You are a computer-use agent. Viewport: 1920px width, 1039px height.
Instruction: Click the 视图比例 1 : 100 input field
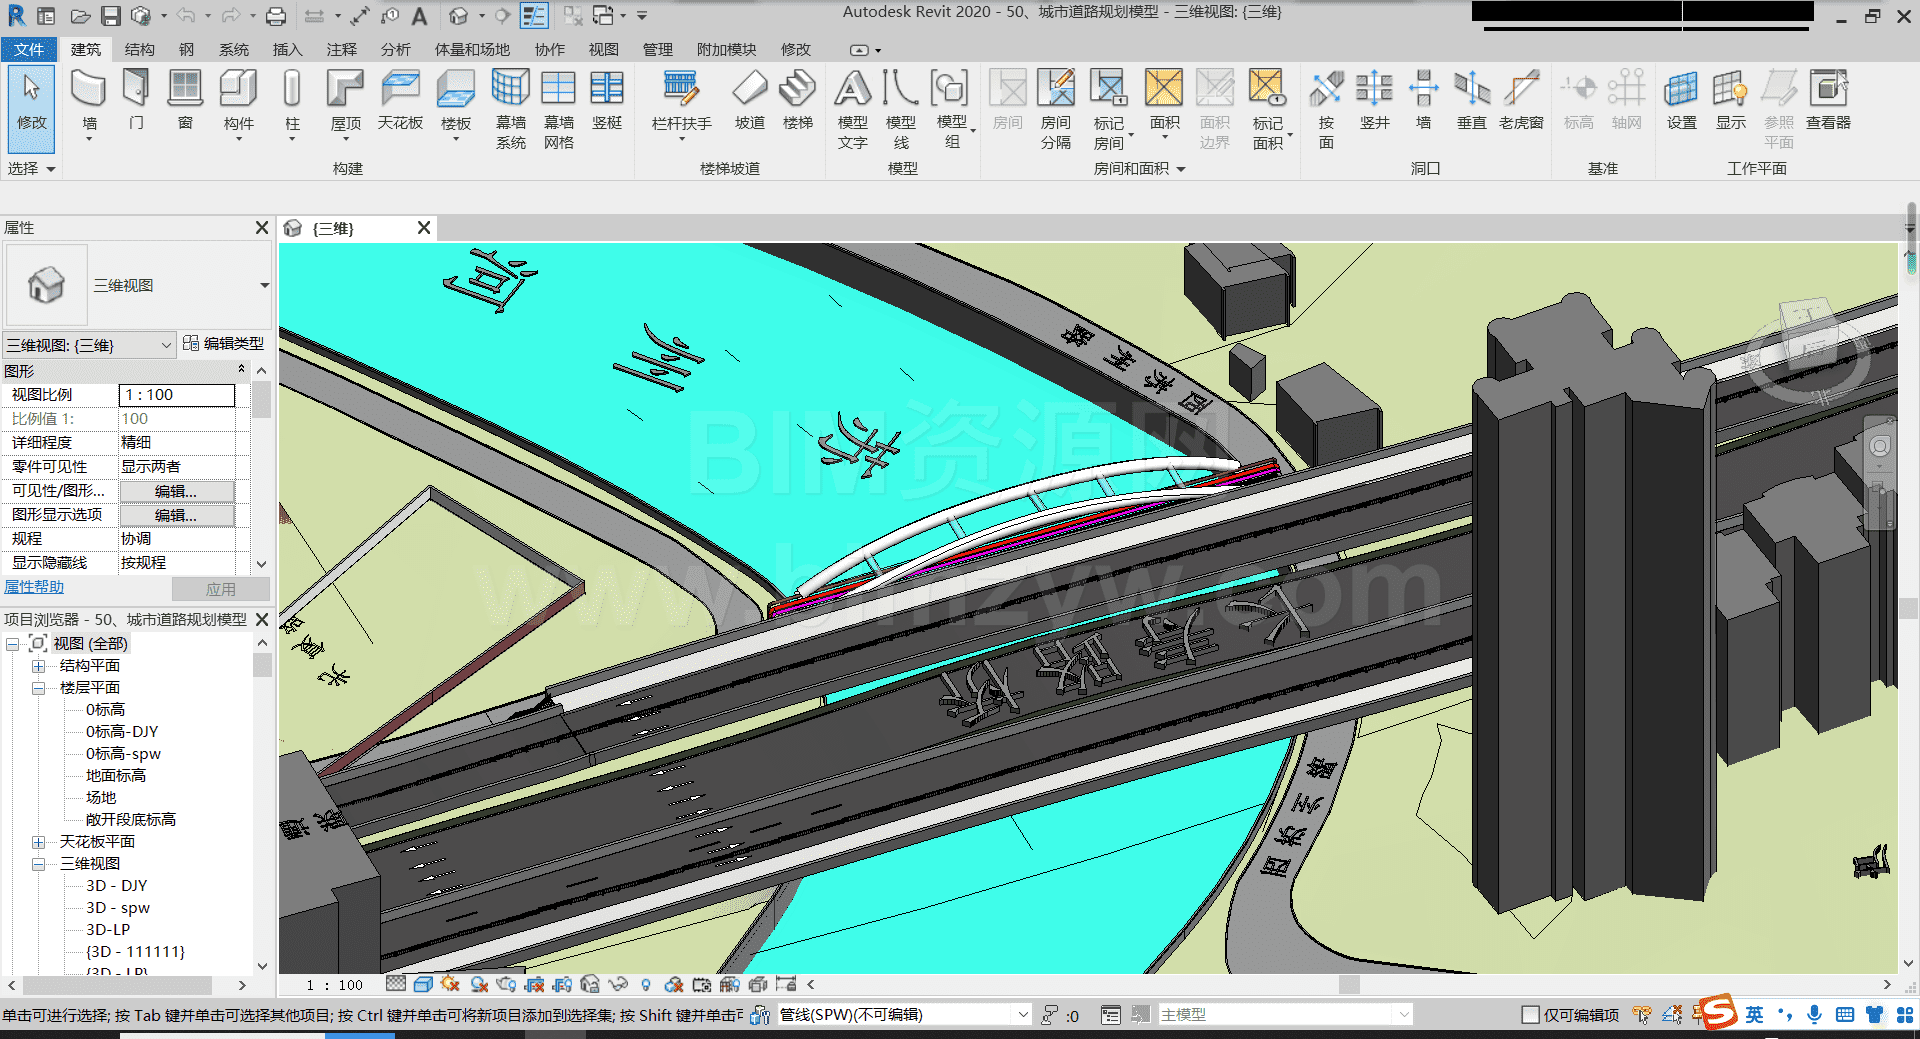click(177, 395)
